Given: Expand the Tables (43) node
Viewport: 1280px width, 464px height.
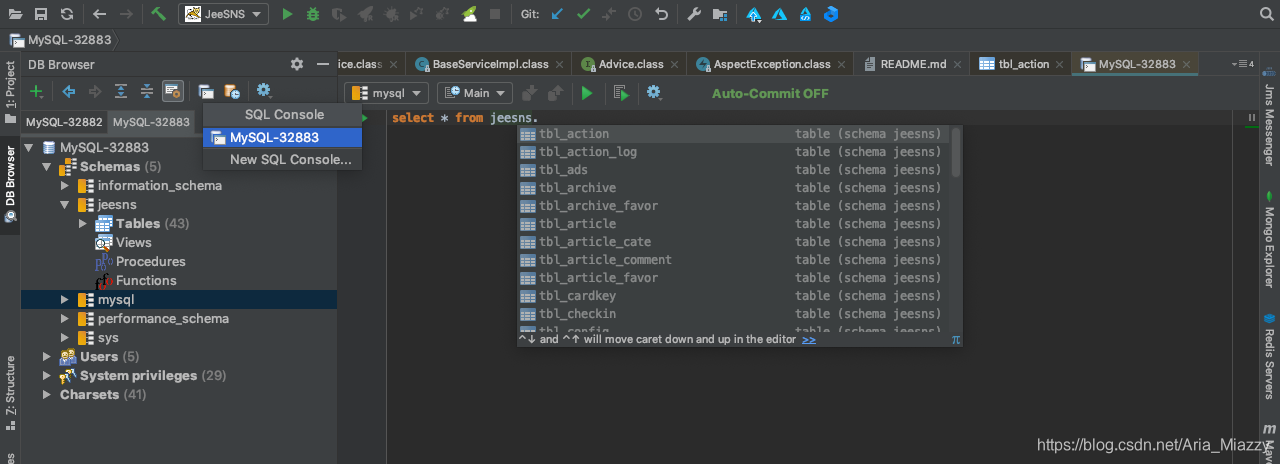Looking at the screenshot, I should pos(83,223).
